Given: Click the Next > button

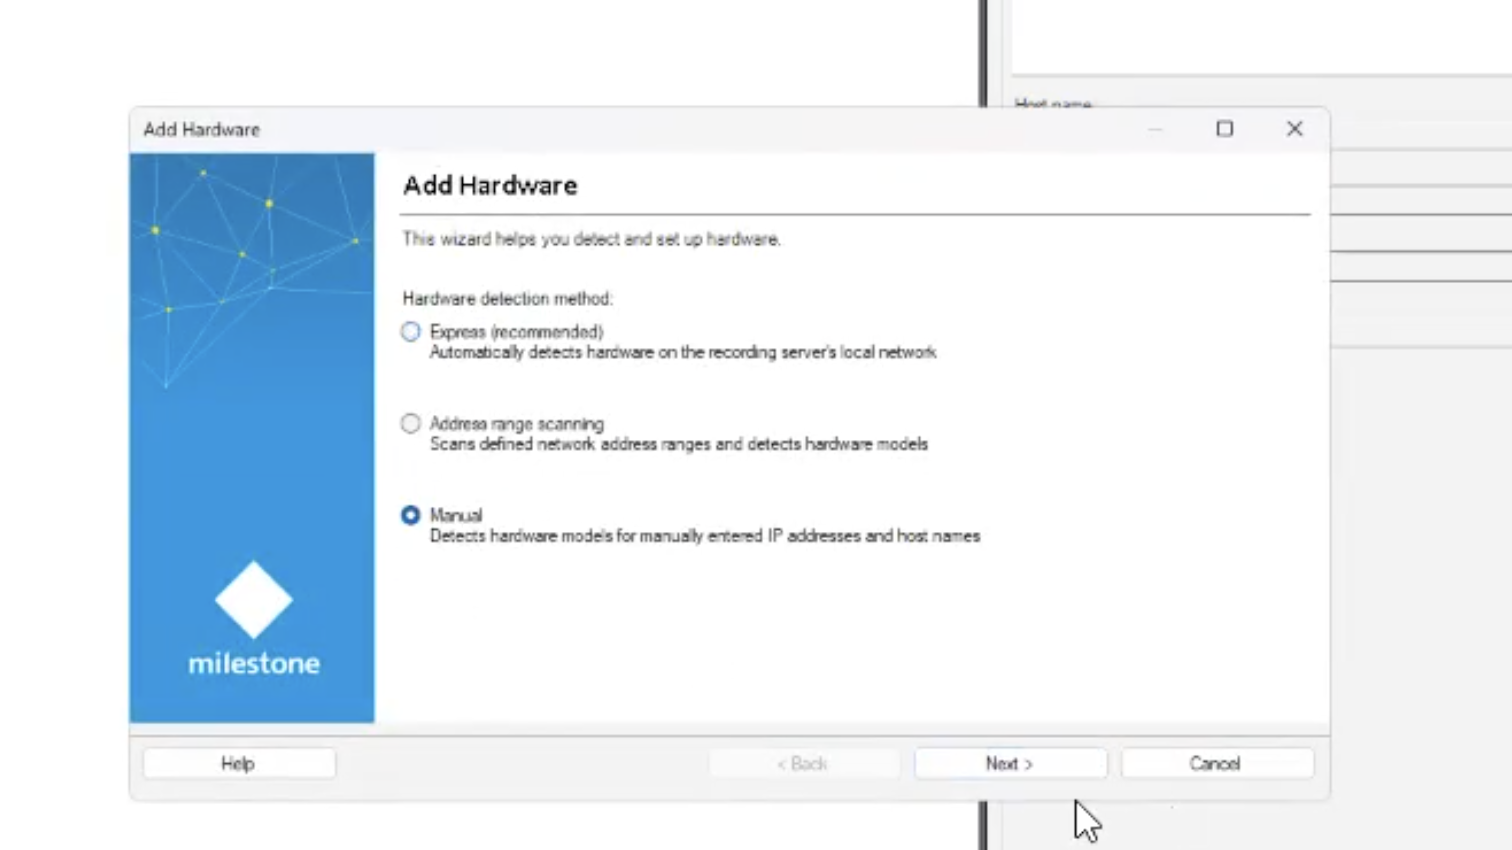Looking at the screenshot, I should click(x=1010, y=764).
